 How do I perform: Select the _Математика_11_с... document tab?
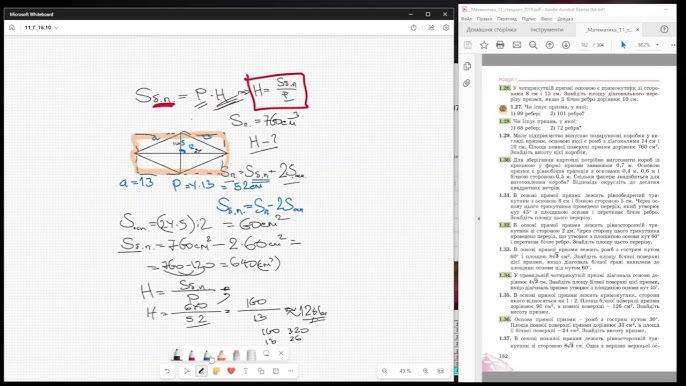click(609, 30)
